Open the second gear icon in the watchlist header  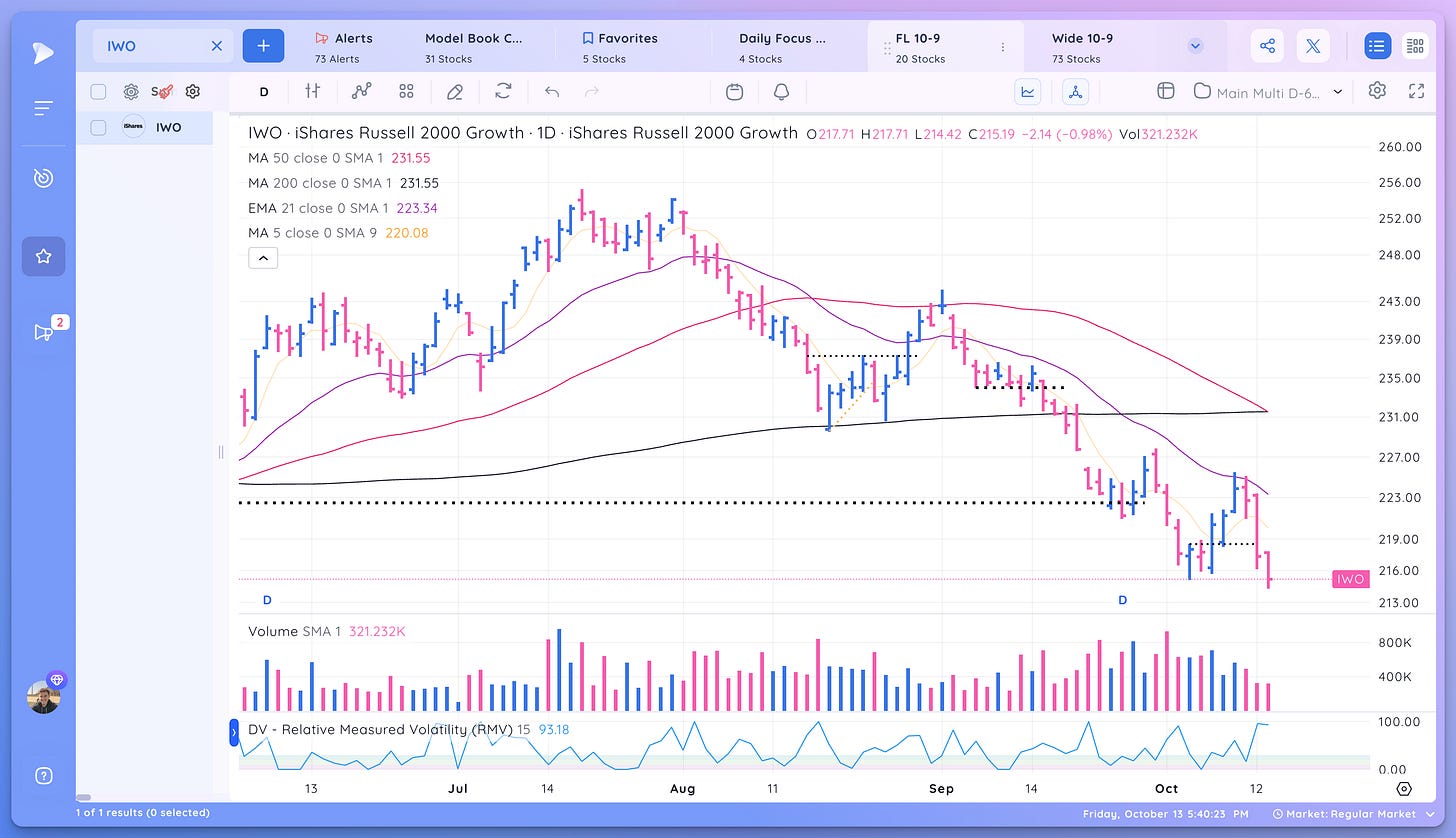point(193,91)
